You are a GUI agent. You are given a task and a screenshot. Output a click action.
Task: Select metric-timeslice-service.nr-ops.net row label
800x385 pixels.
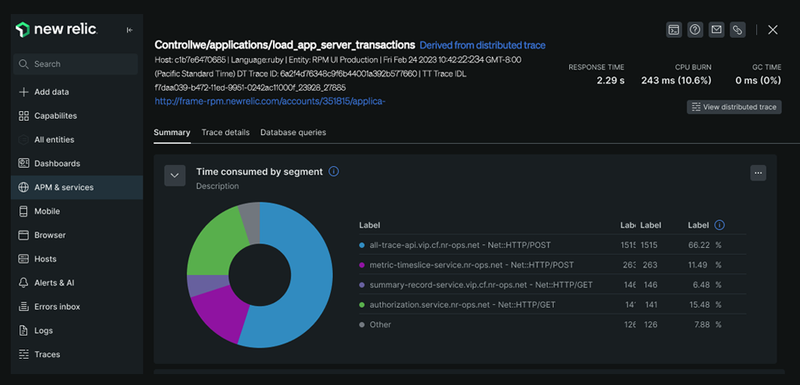(471, 265)
